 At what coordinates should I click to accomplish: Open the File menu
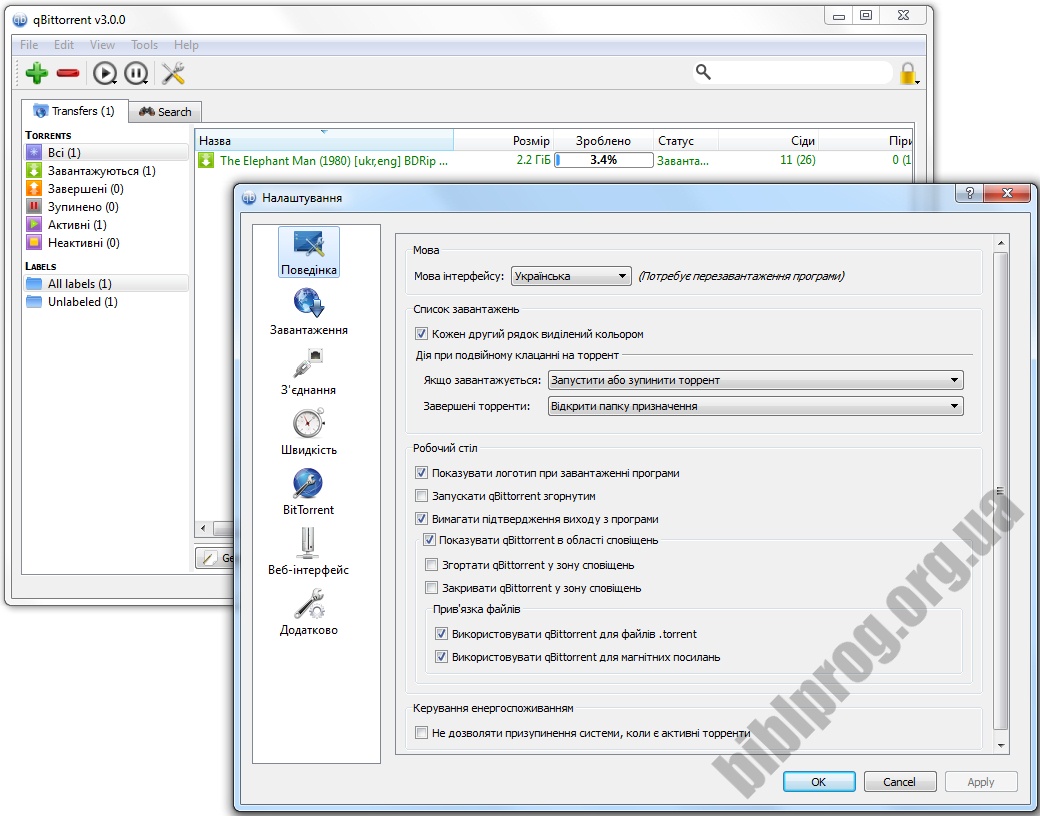[29, 44]
